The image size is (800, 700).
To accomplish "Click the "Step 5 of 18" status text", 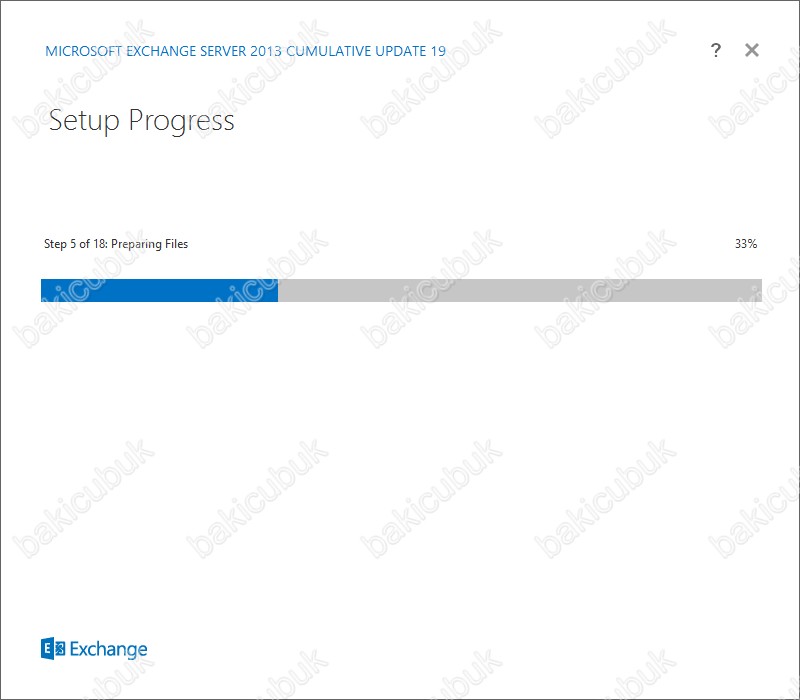I will 75,244.
